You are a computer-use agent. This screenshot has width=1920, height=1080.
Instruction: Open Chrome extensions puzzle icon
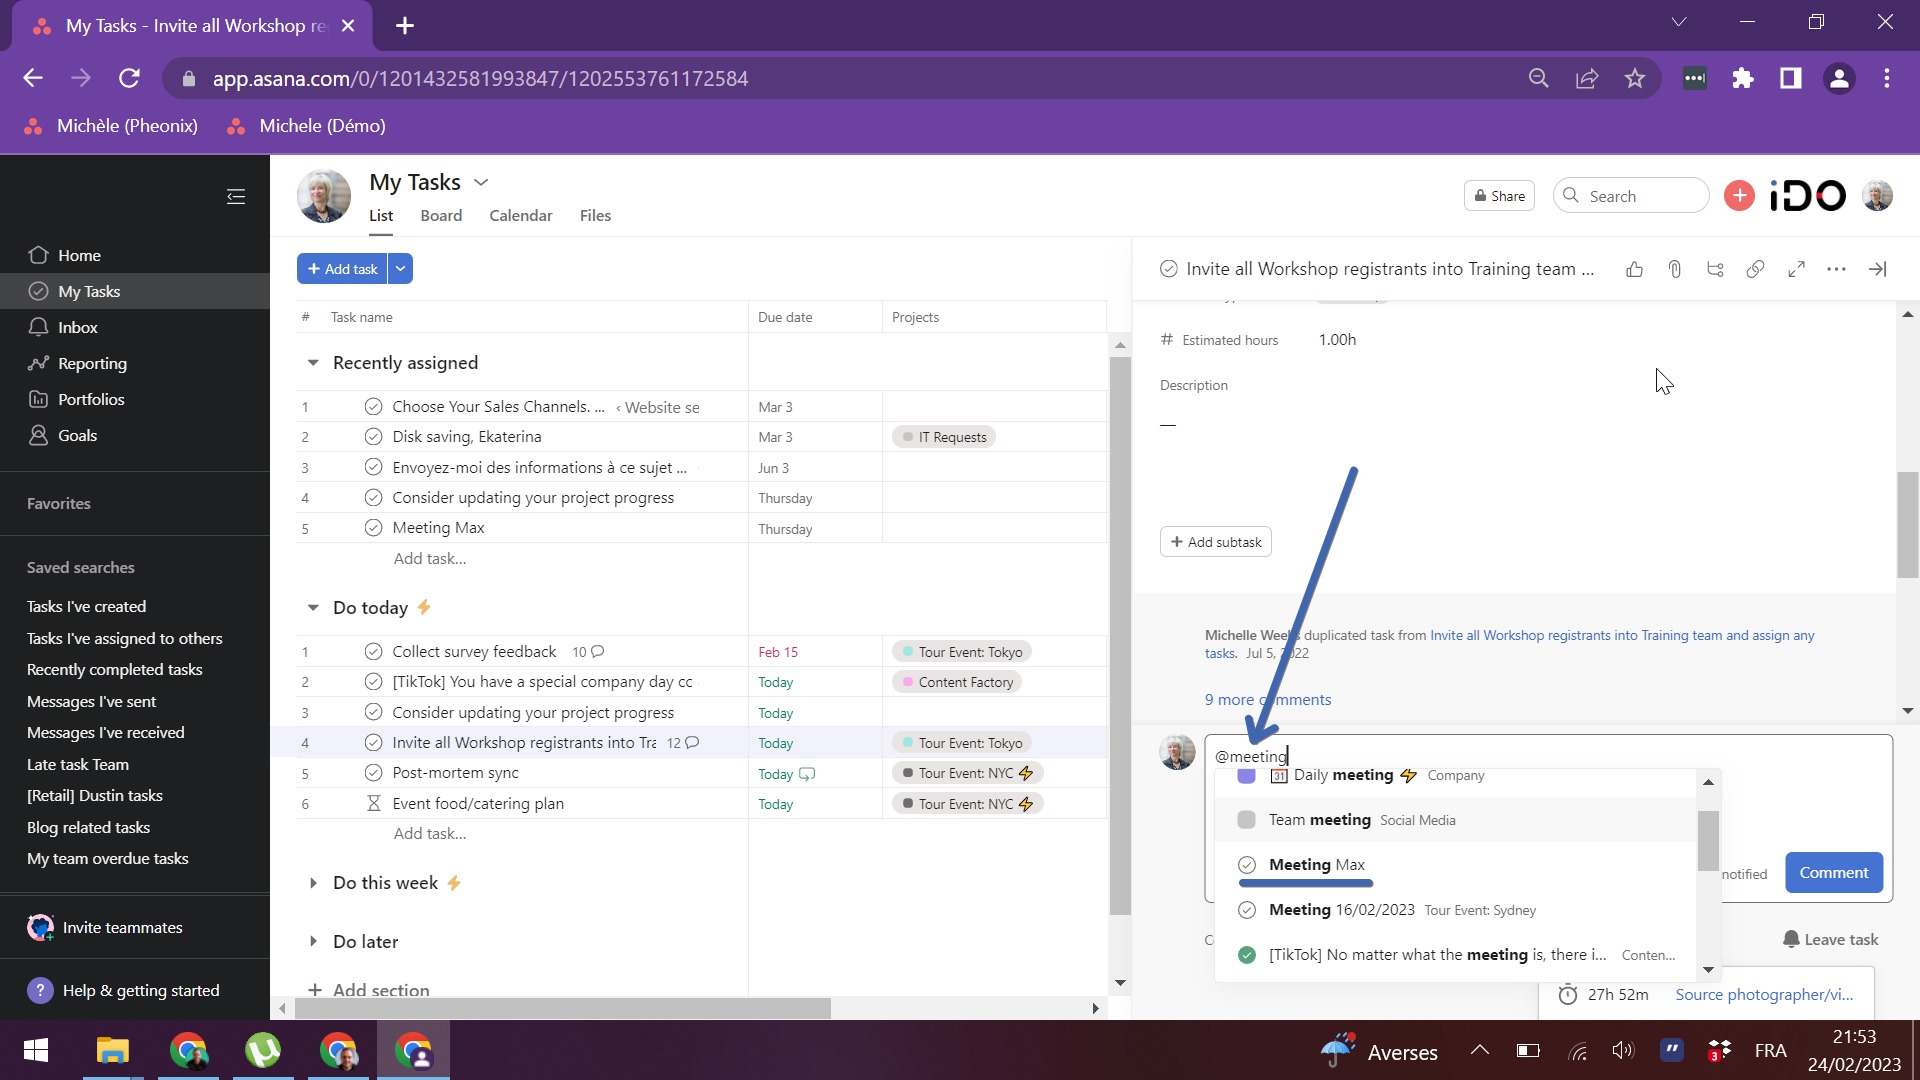[x=1743, y=78]
